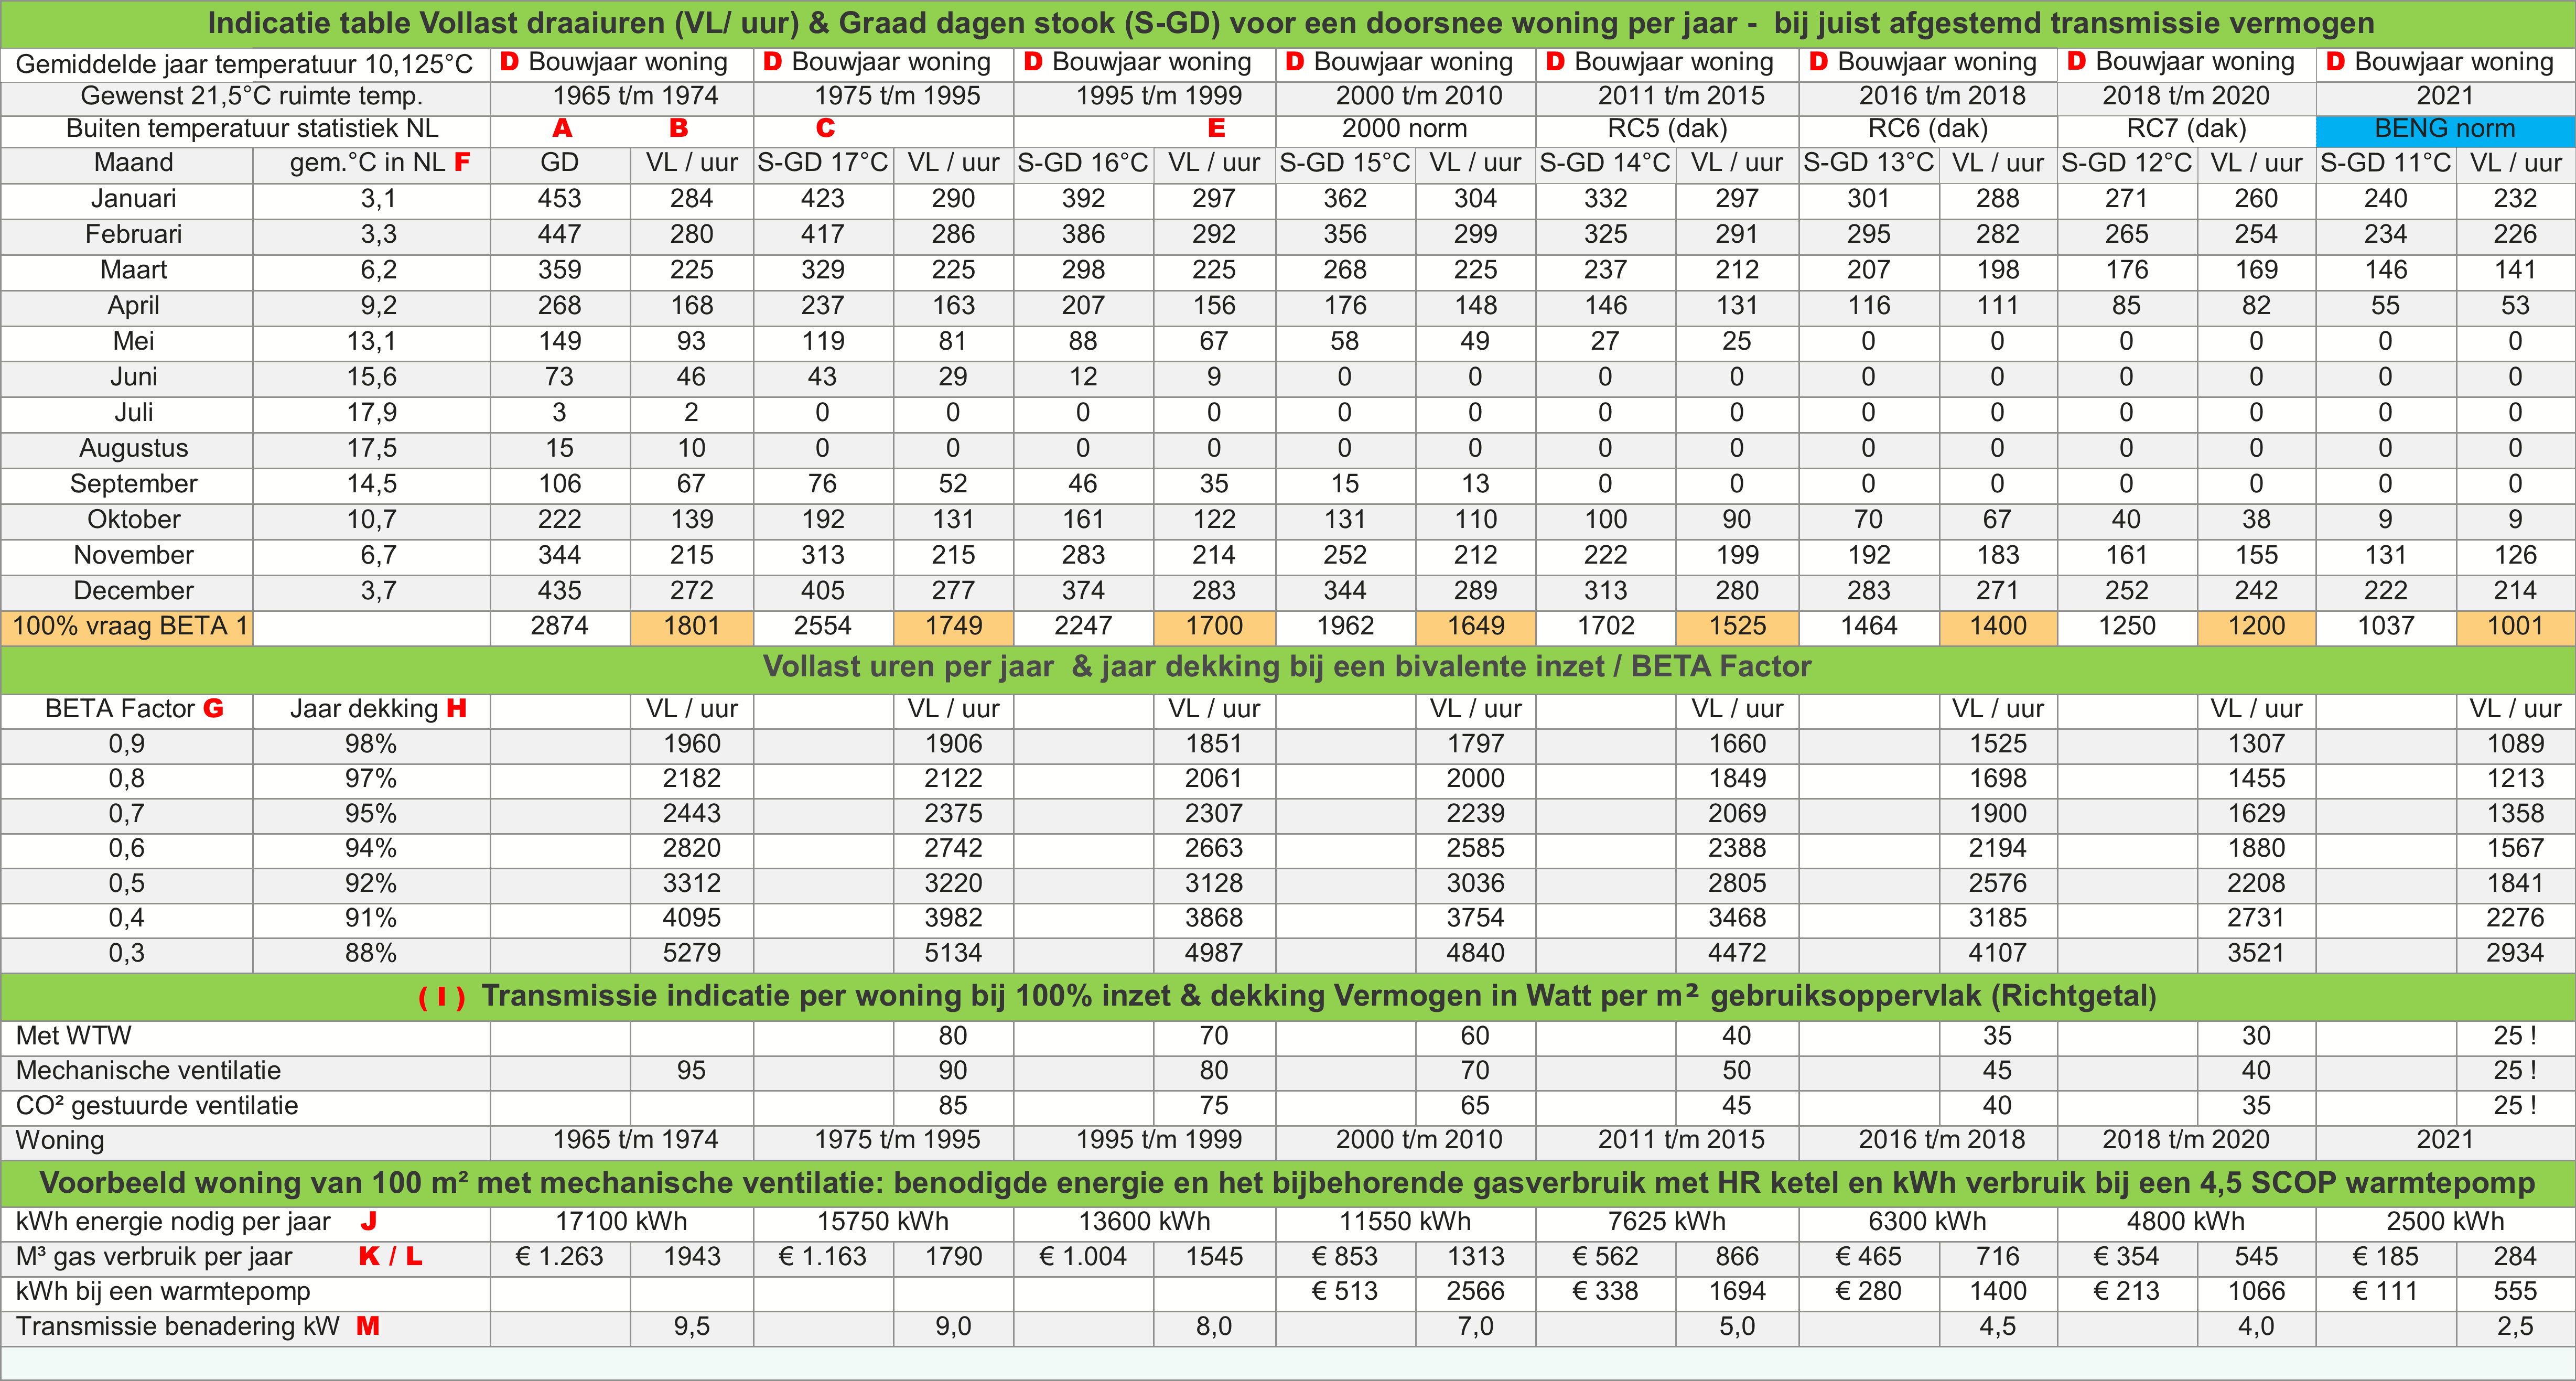Select the 'Met WTW' row label

[245, 1038]
